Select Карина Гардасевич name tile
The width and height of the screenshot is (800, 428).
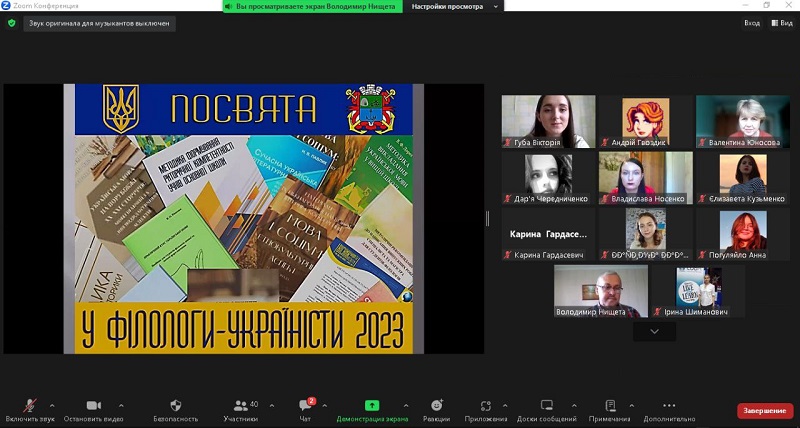(548, 235)
